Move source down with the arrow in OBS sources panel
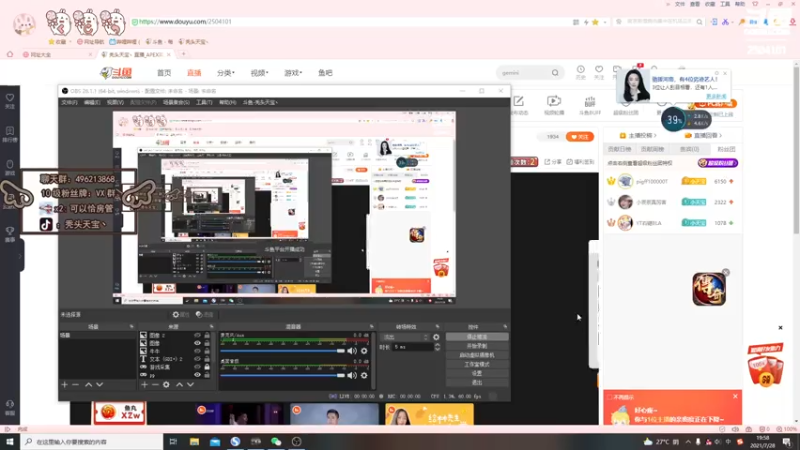Image resolution: width=800 pixels, height=450 pixels. pyautogui.click(x=190, y=385)
